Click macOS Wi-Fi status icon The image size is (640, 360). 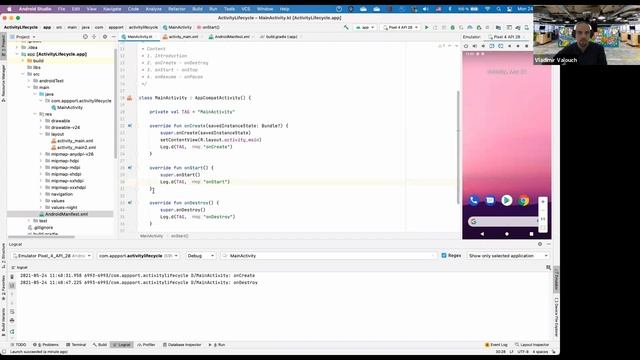coord(487,9)
